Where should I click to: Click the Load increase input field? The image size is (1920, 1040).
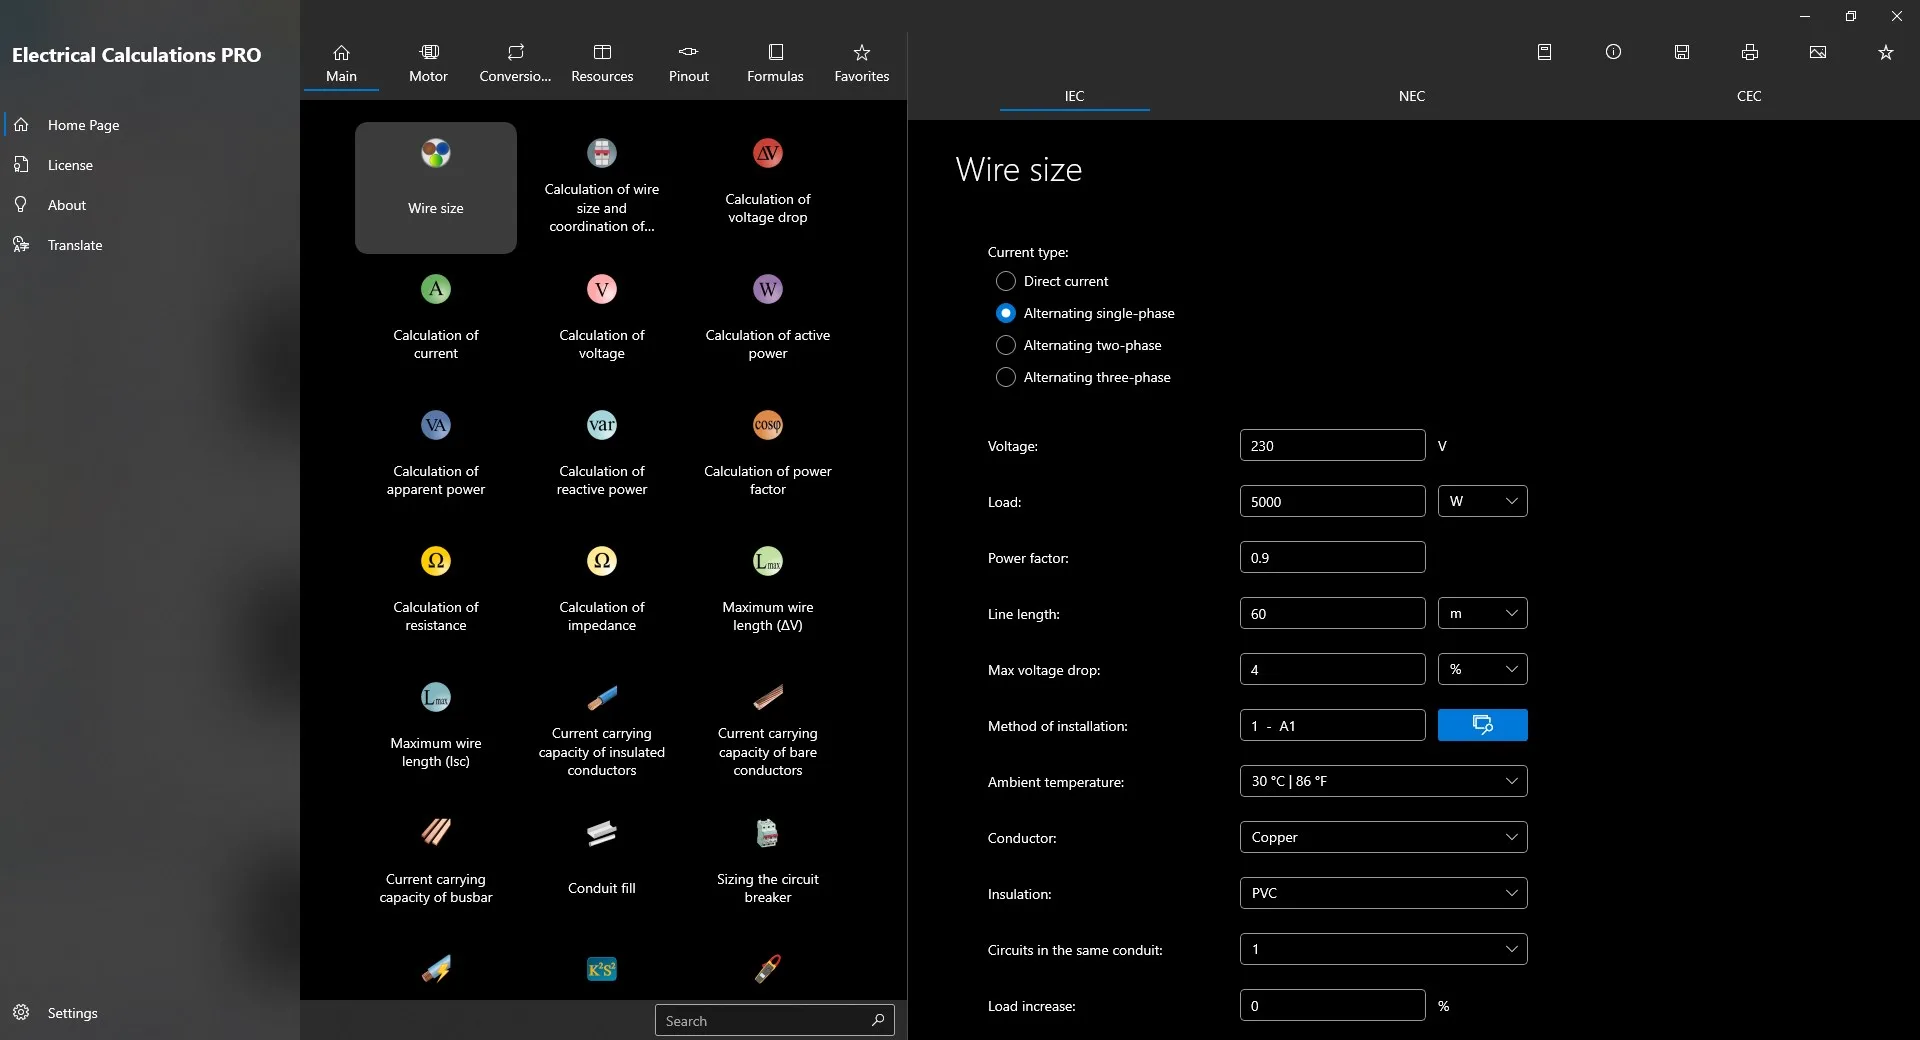pos(1333,1005)
